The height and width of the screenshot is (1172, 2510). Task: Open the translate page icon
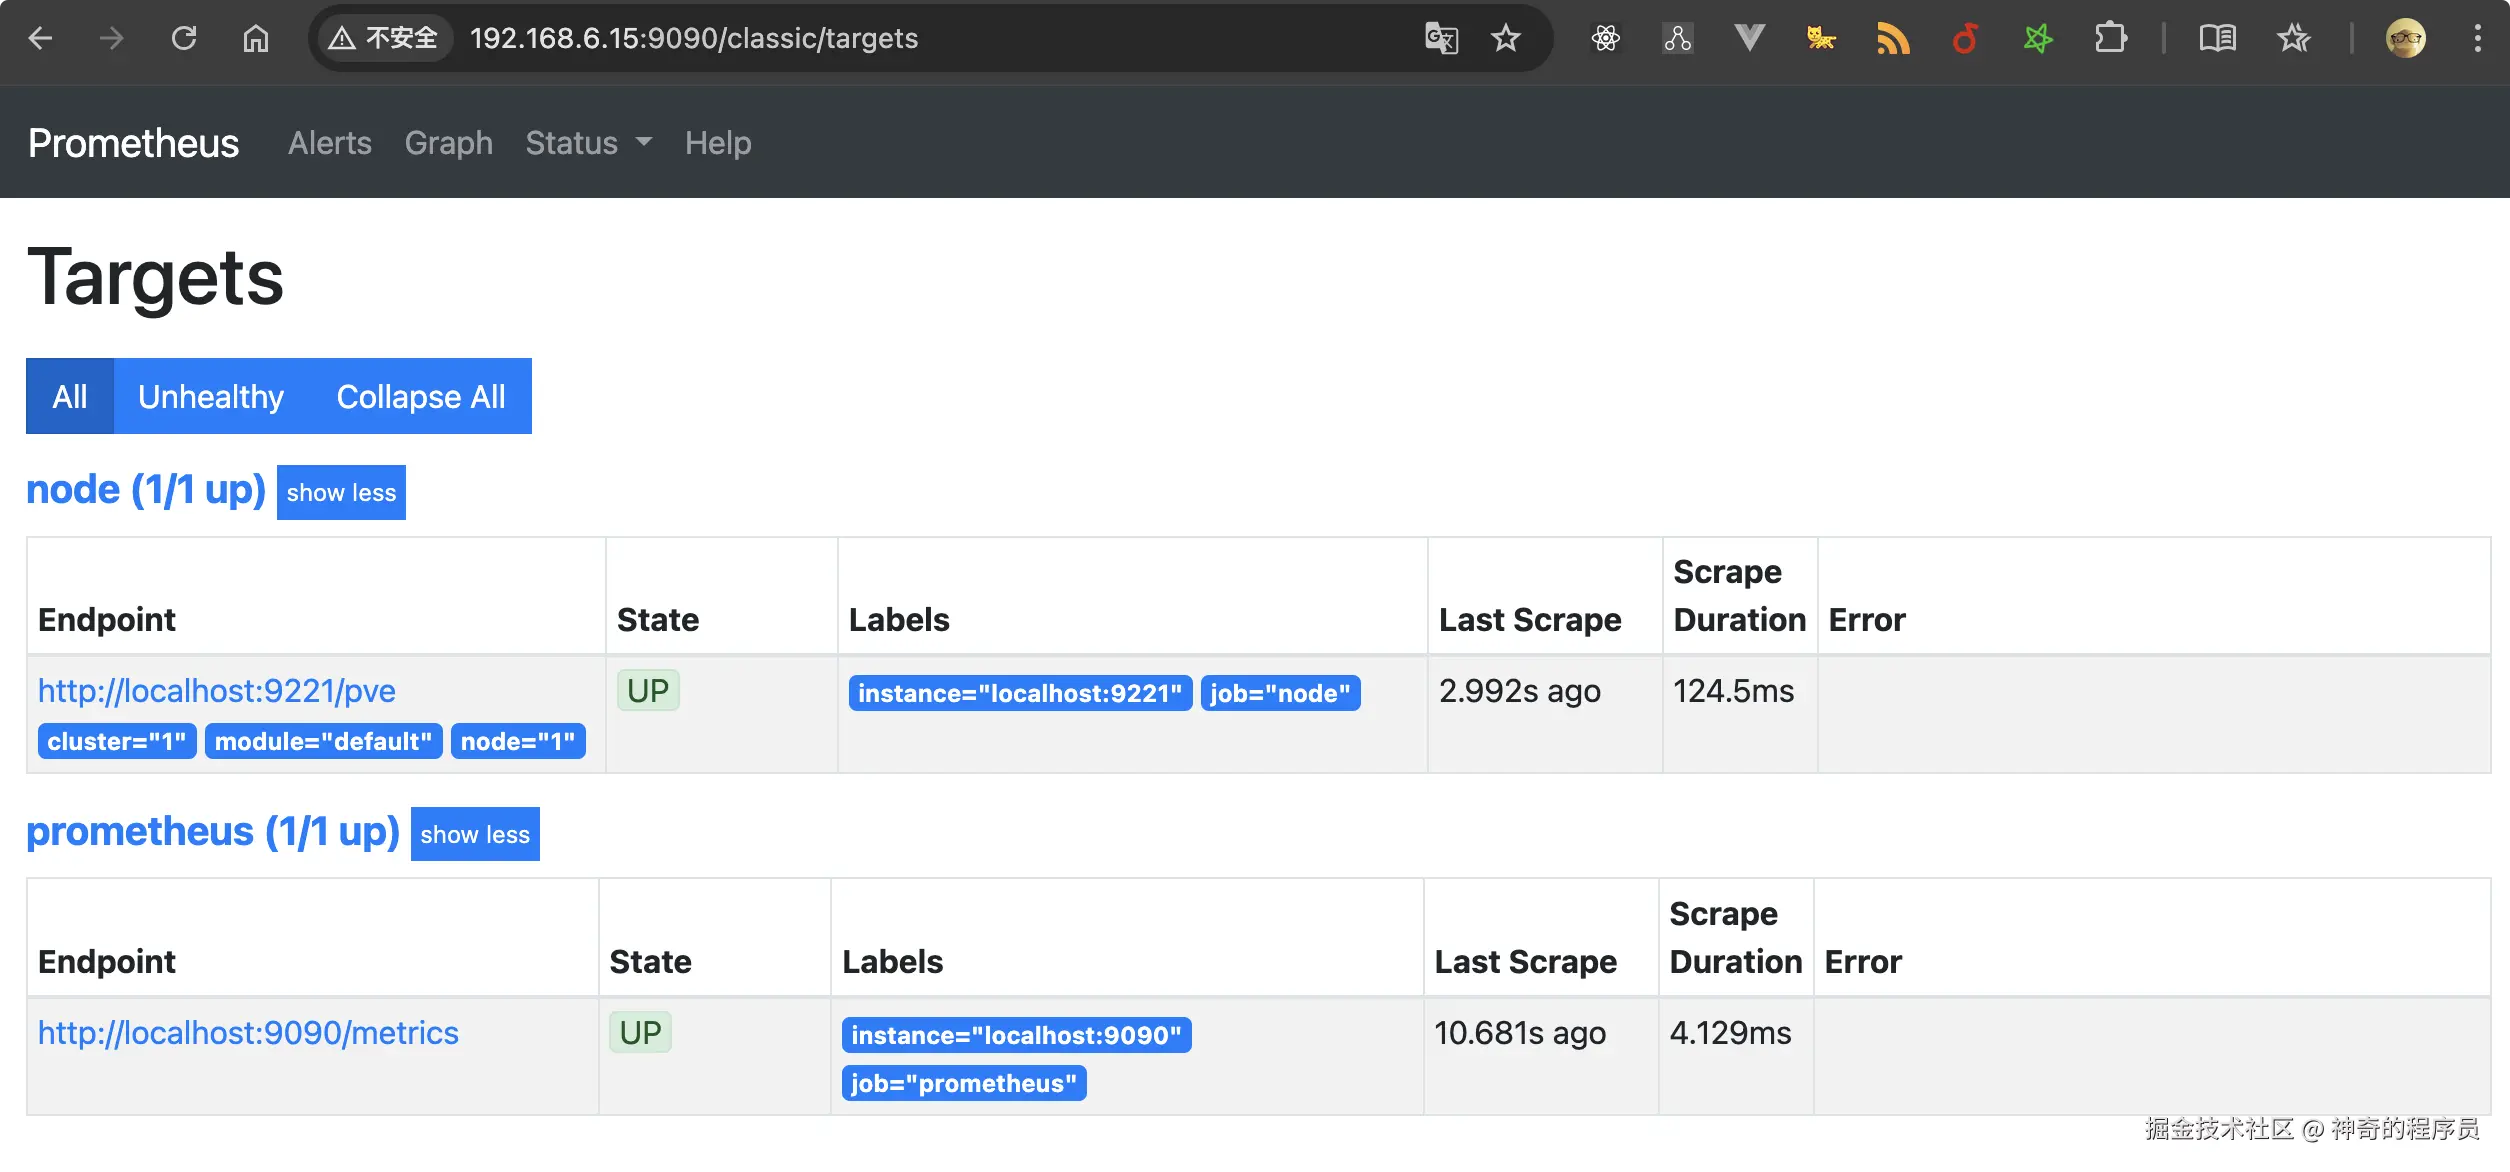[x=1441, y=38]
